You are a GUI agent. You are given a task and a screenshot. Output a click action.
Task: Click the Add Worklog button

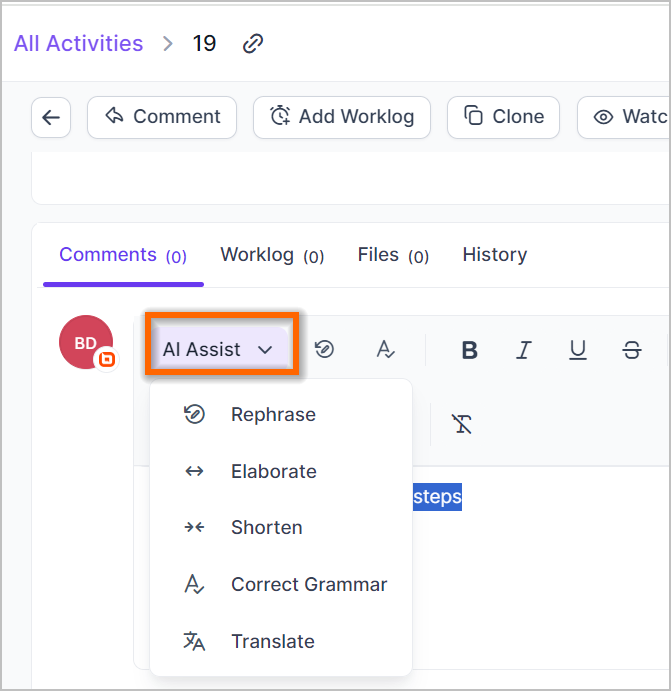342,117
